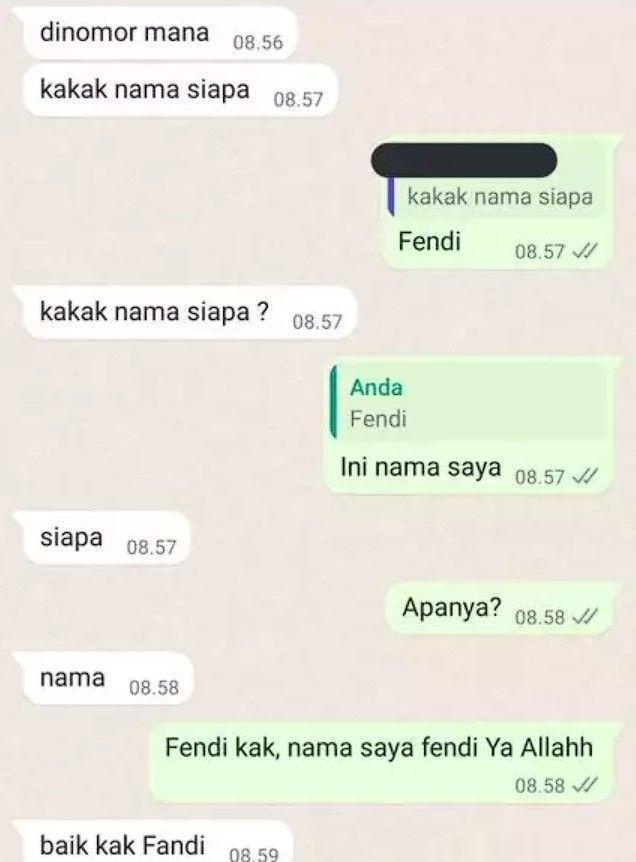The height and width of the screenshot is (862, 636).
Task: Tap the 'Fendi' reply text at 08.57
Action: 429,241
